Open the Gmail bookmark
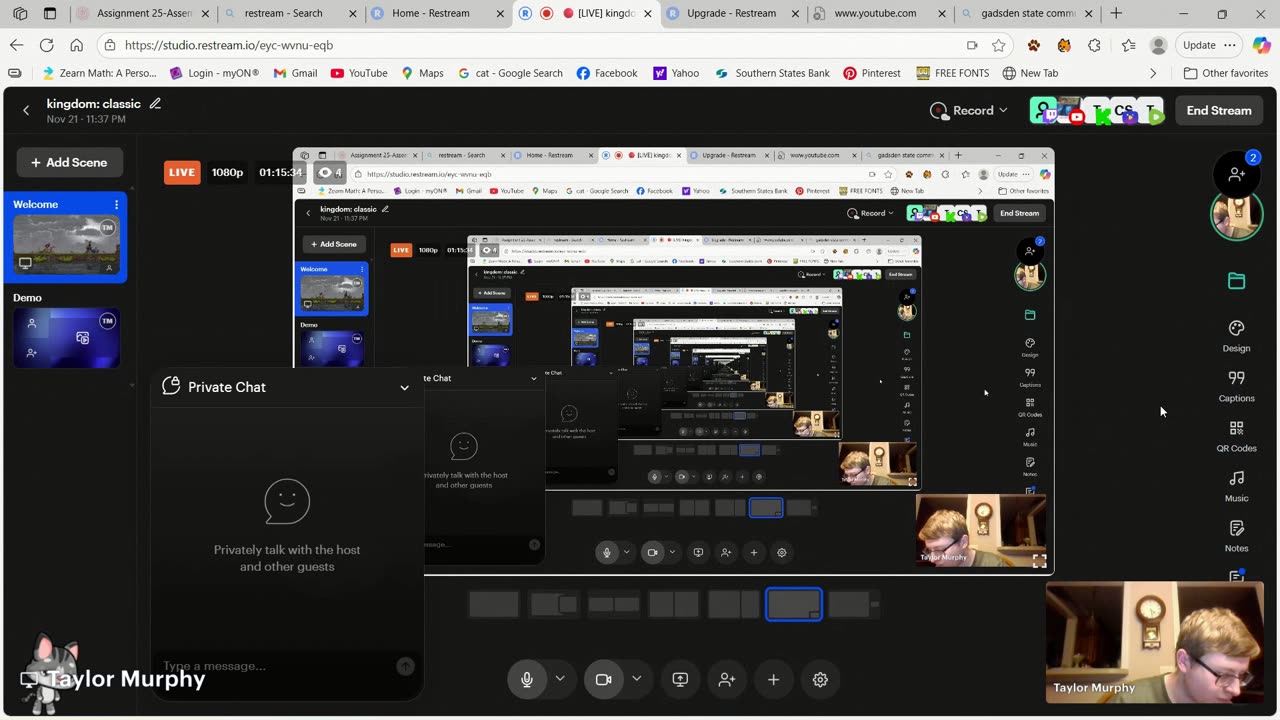This screenshot has height=720, width=1280. [296, 73]
